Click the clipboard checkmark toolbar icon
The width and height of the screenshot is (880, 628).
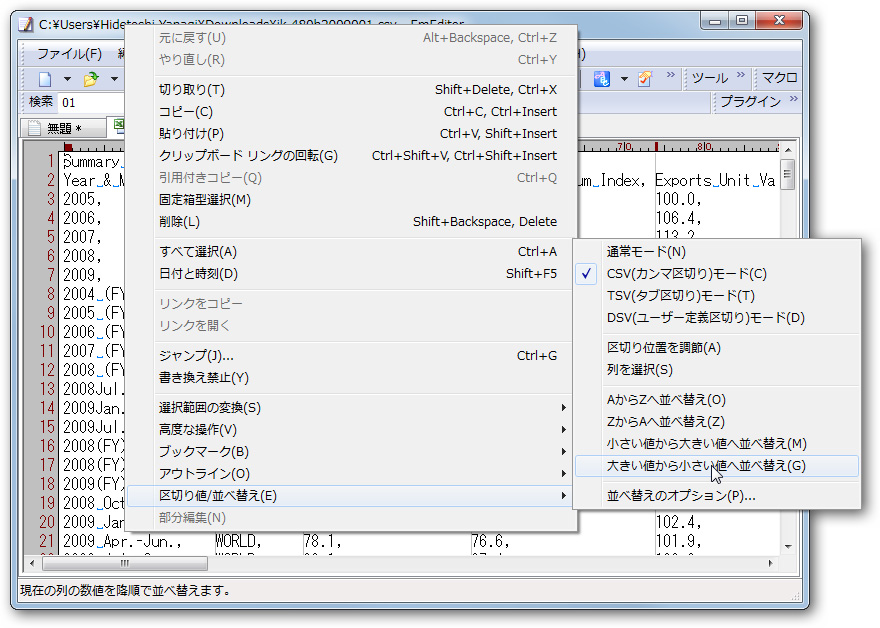click(x=645, y=79)
